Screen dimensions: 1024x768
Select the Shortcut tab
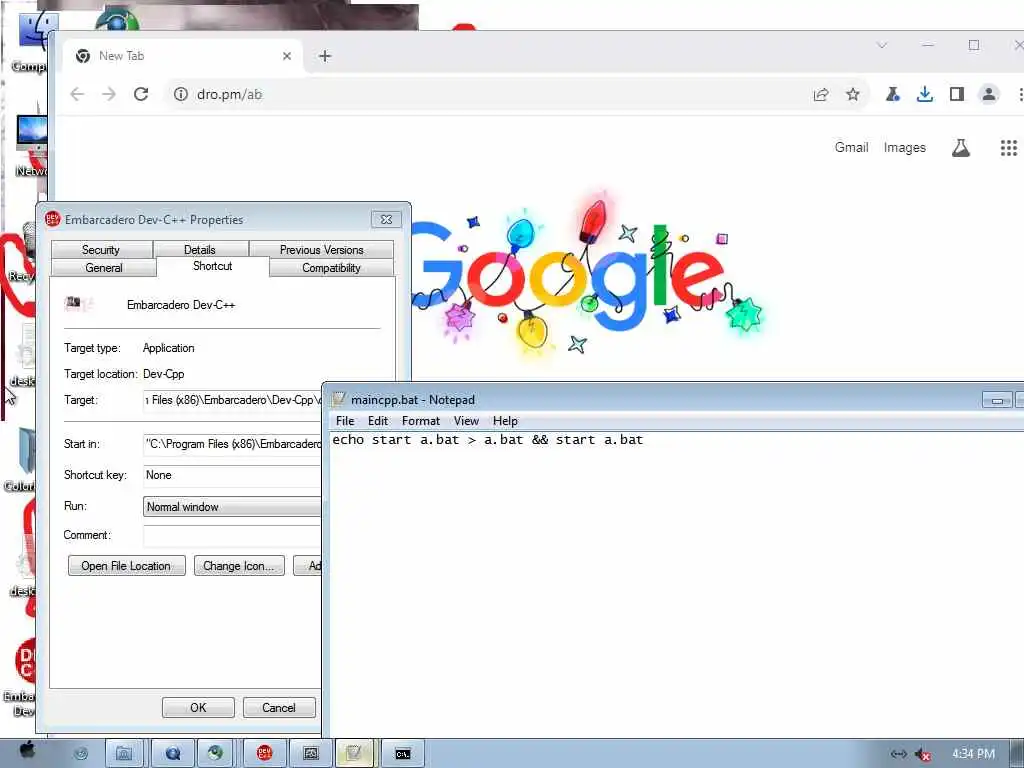point(213,266)
